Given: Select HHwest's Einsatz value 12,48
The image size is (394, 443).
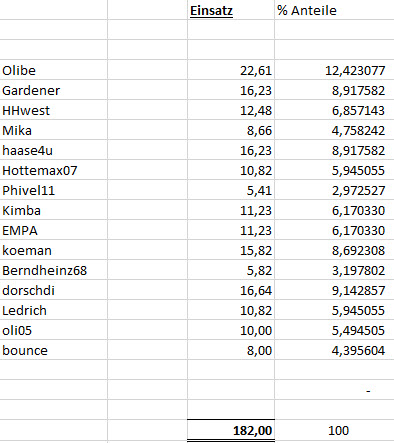Looking at the screenshot, I should (231, 110).
